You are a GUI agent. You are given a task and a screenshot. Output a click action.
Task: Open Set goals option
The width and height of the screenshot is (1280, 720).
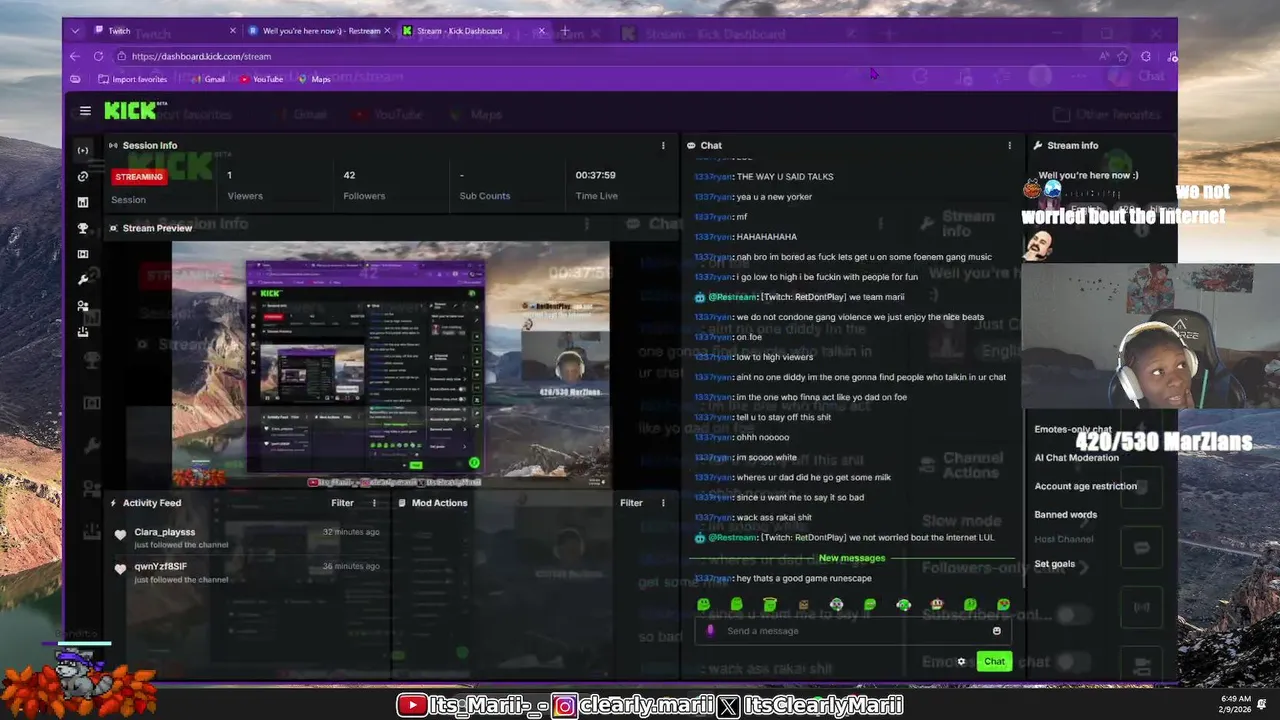[x=1055, y=564]
